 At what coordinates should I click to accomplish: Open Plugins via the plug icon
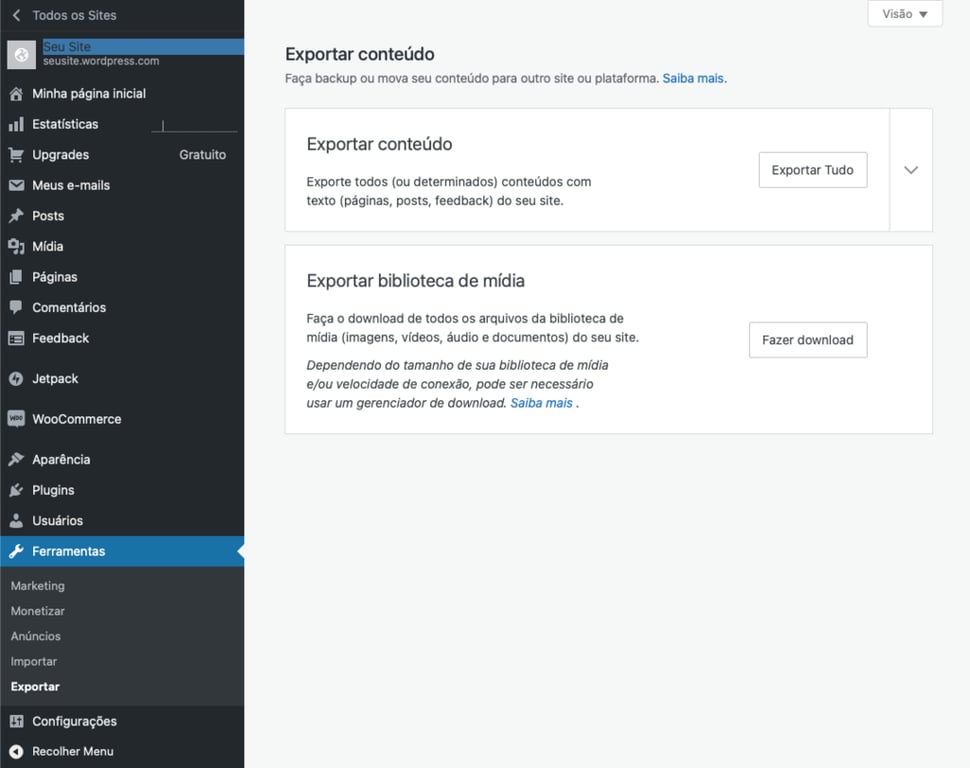pyautogui.click(x=17, y=489)
